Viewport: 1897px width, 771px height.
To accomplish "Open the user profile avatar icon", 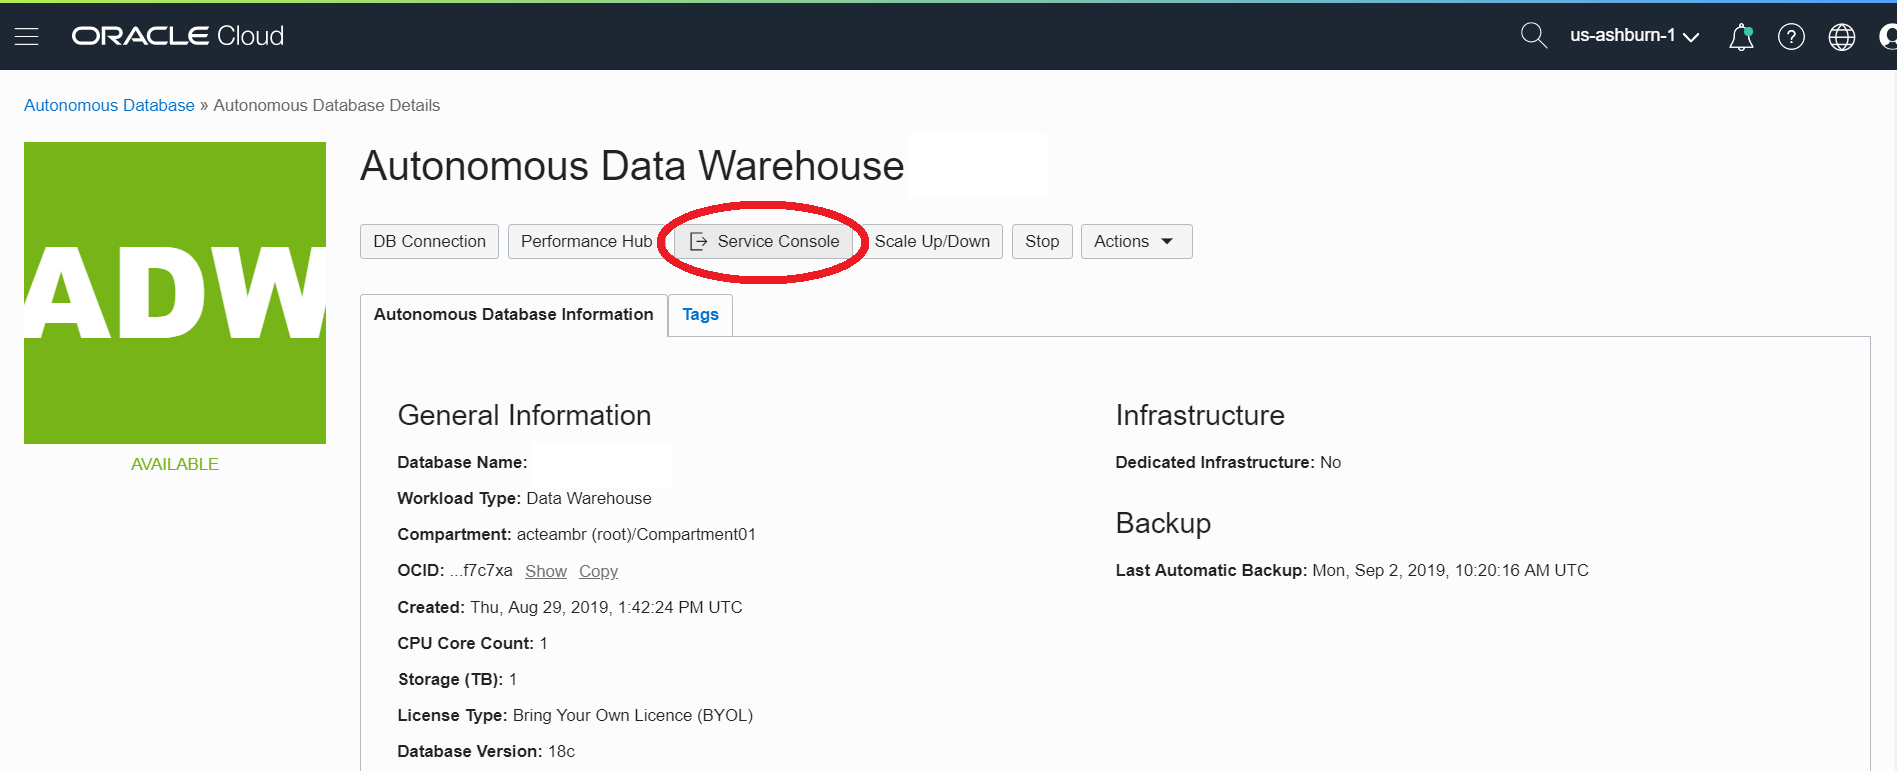I will click(x=1888, y=37).
